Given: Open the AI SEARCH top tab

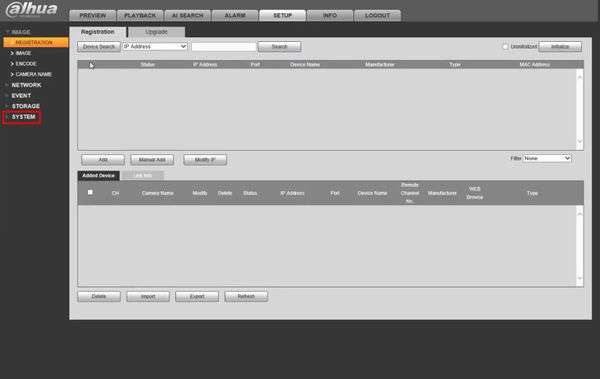Looking at the screenshot, I should [x=188, y=15].
